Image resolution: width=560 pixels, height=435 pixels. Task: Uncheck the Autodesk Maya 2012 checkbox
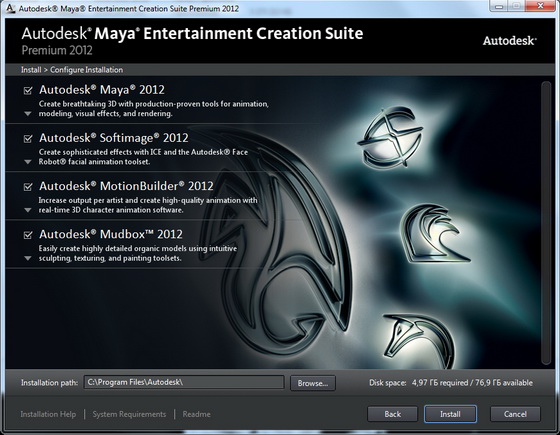(x=28, y=90)
